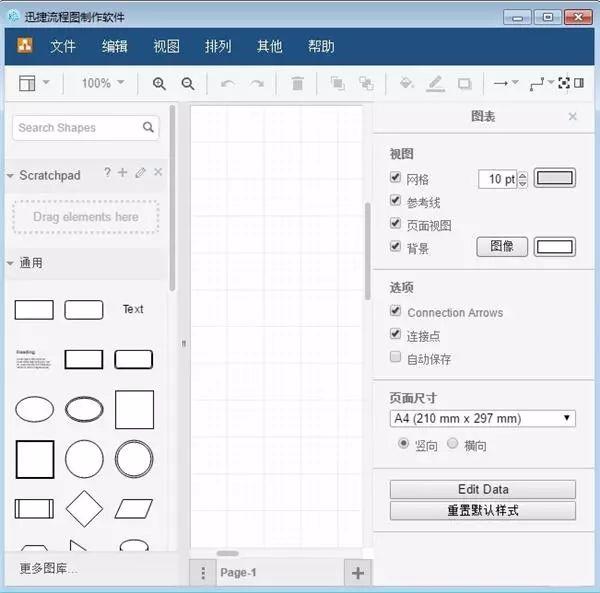600x593 pixels.
Task: Open the 编辑 menu
Action: (x=114, y=46)
